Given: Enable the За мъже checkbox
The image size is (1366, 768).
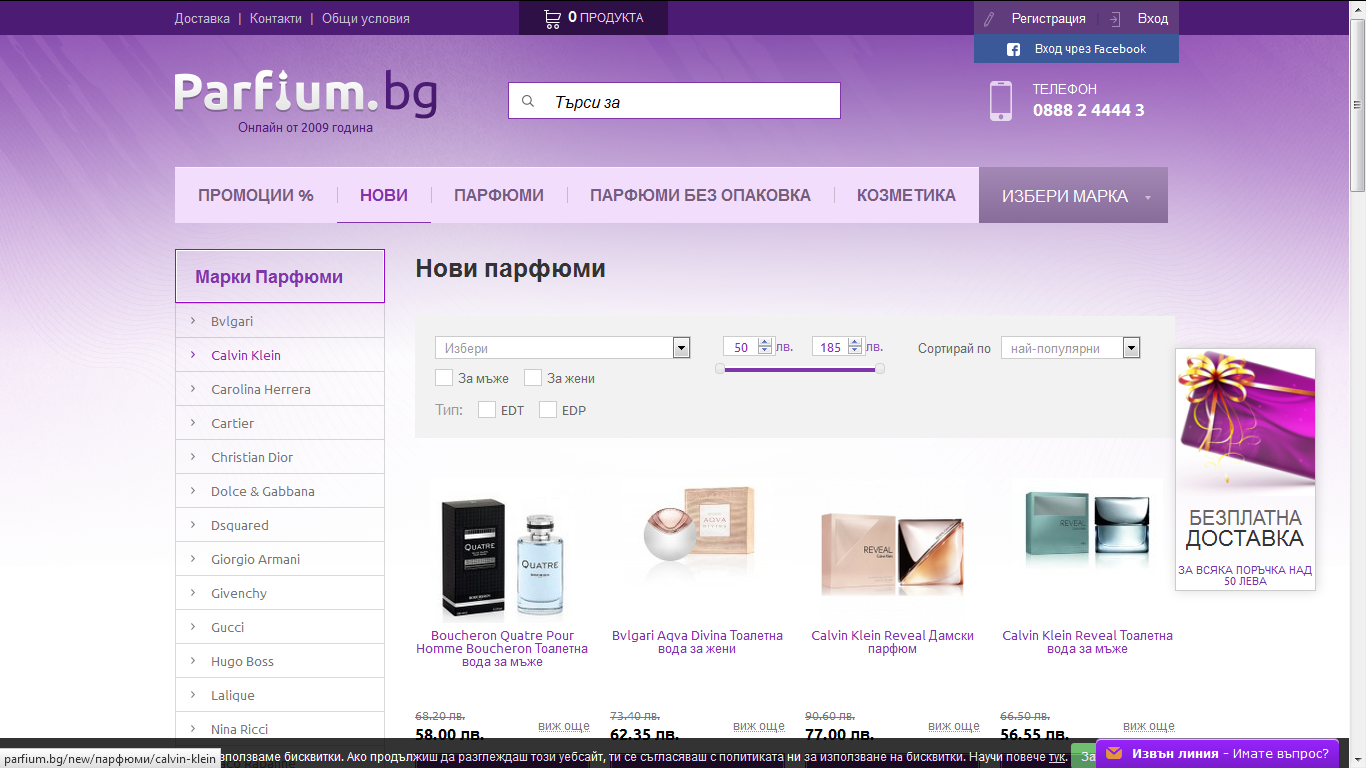Looking at the screenshot, I should pyautogui.click(x=444, y=378).
